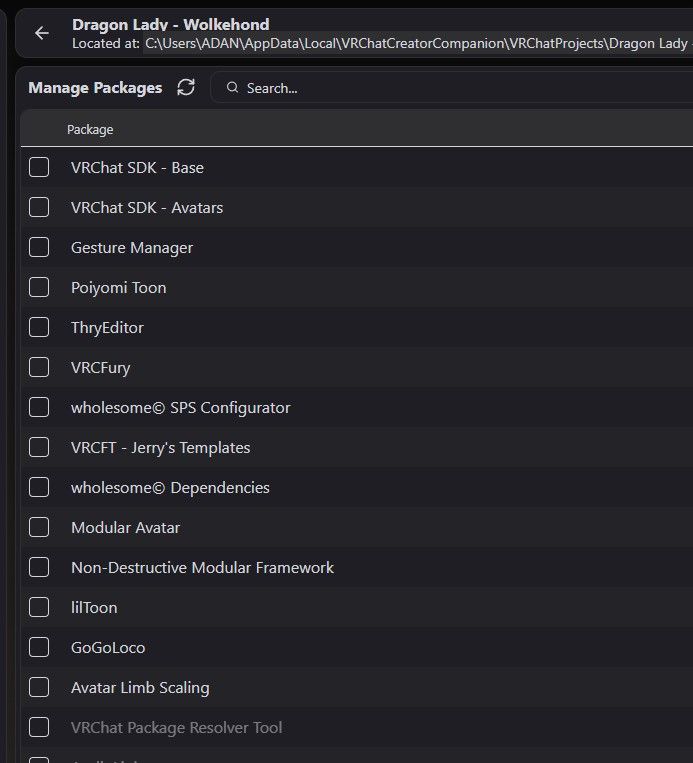
Task: Click the VRCFT - Jerry's Templates row
Action: [357, 447]
